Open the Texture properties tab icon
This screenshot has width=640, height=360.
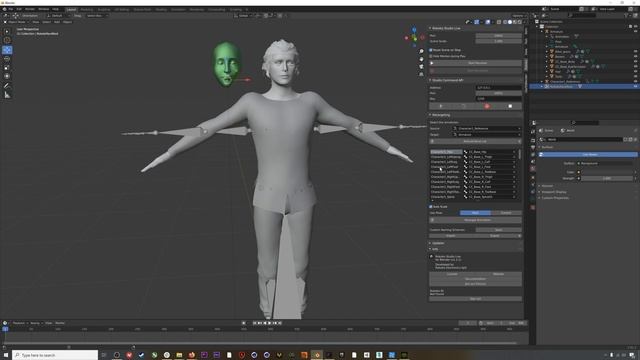pyautogui.click(x=533, y=207)
